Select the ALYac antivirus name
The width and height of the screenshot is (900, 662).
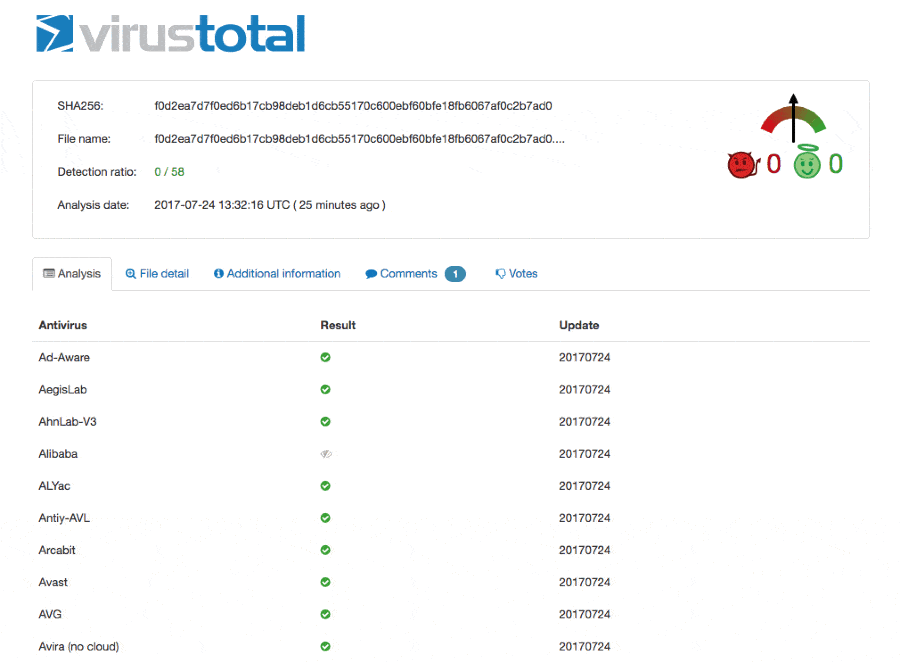coord(54,486)
